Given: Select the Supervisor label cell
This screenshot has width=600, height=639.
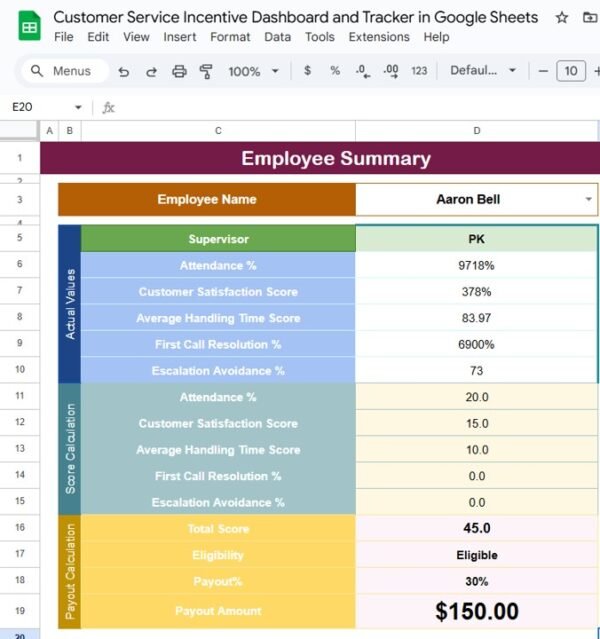Looking at the screenshot, I should [x=218, y=239].
